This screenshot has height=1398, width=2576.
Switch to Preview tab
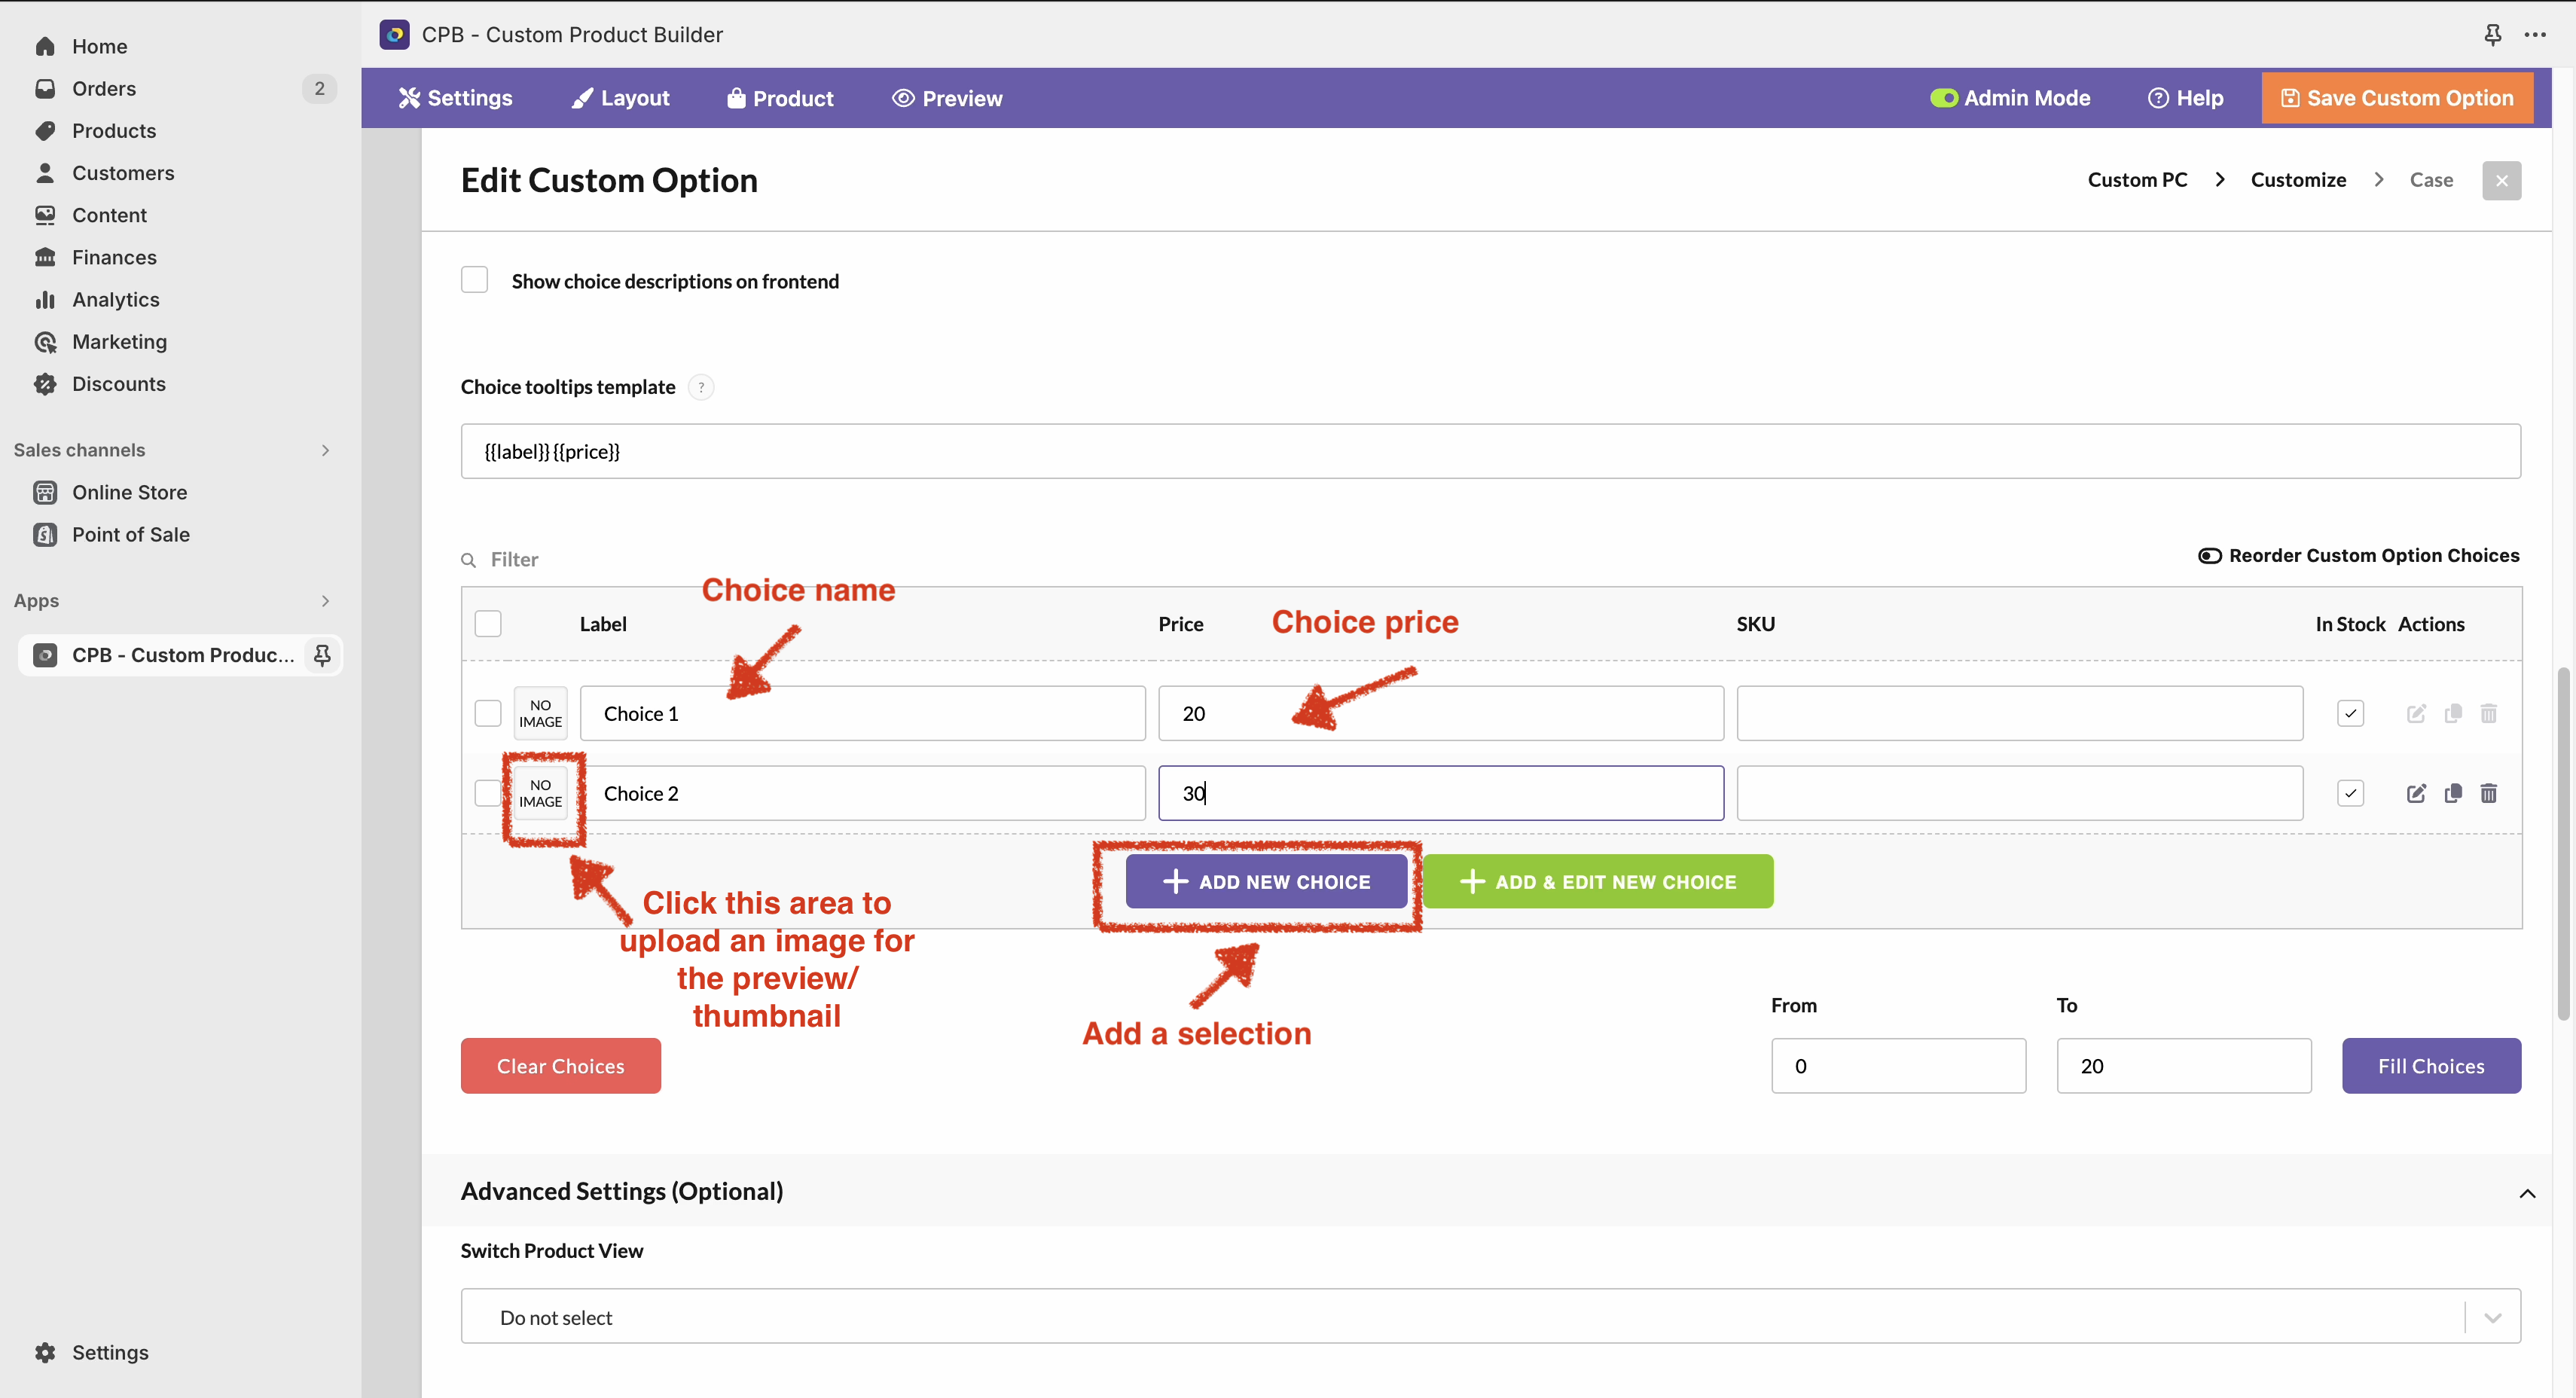(947, 98)
